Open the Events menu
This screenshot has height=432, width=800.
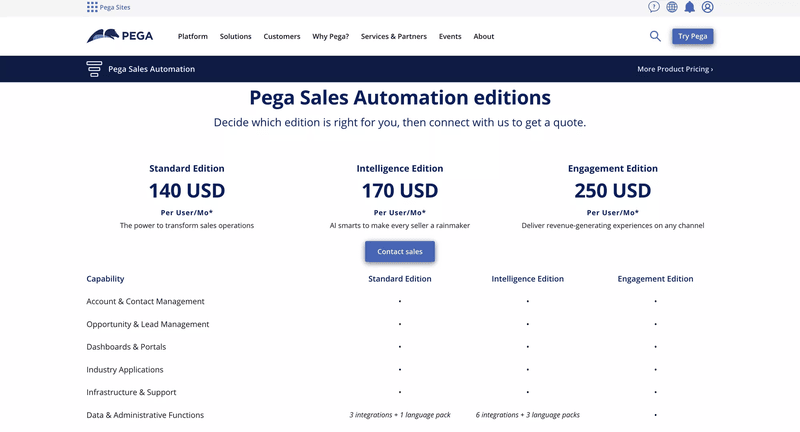point(450,36)
